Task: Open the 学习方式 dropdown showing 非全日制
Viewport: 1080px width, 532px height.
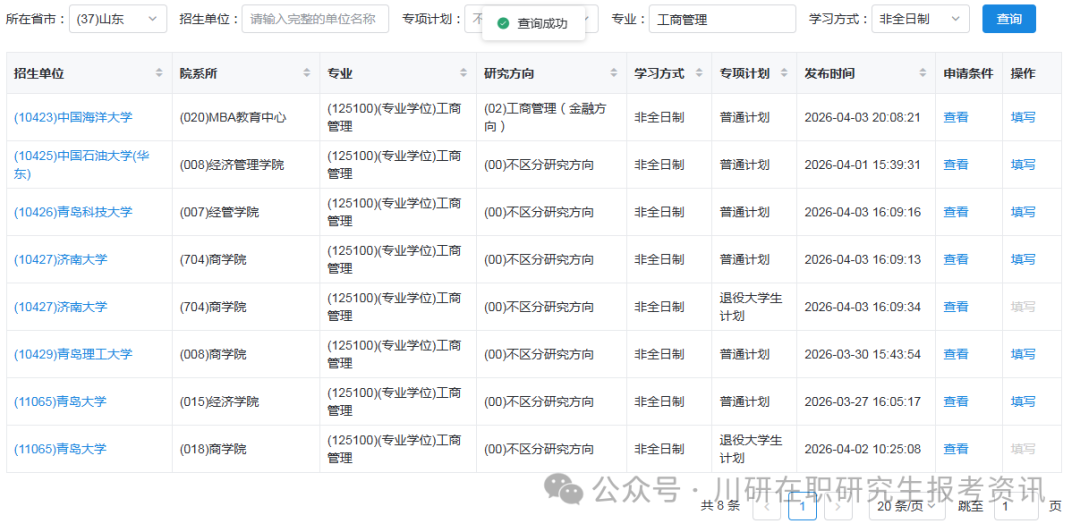Action: (920, 19)
